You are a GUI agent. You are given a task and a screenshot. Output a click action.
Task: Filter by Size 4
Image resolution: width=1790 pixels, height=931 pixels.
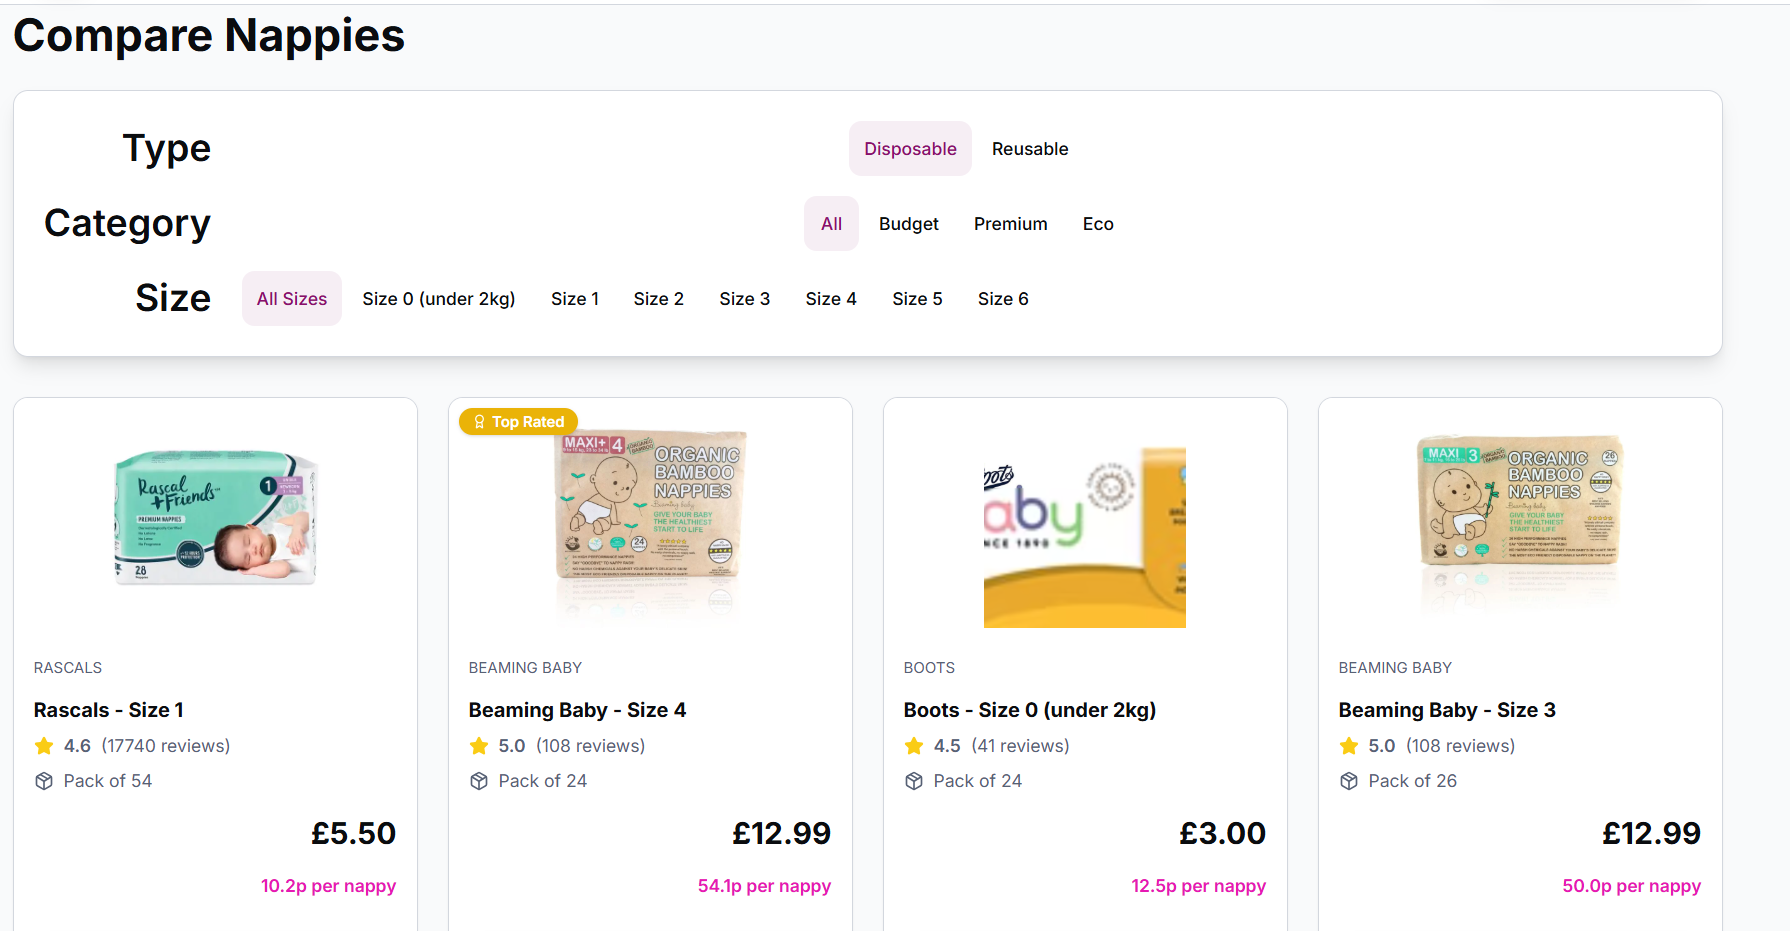click(831, 299)
